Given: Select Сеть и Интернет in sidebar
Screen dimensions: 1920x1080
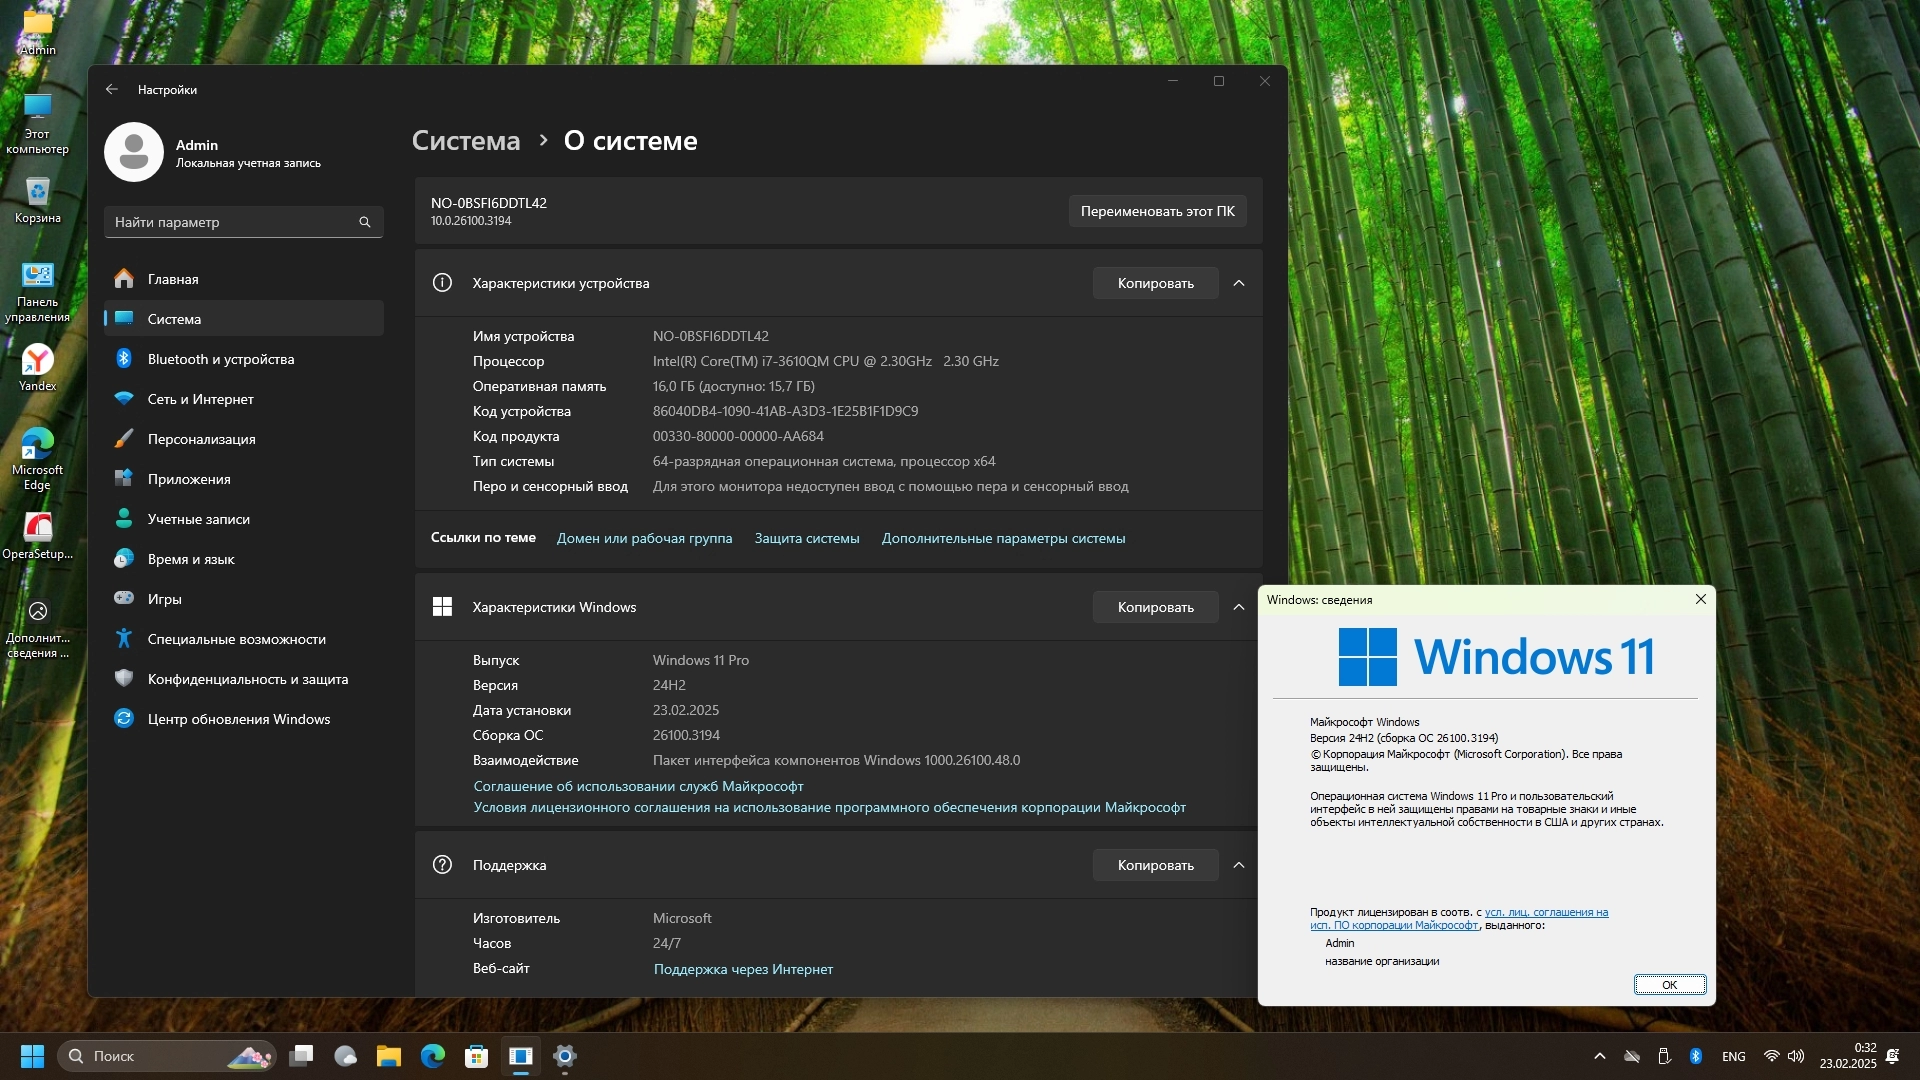Looking at the screenshot, I should [200, 399].
